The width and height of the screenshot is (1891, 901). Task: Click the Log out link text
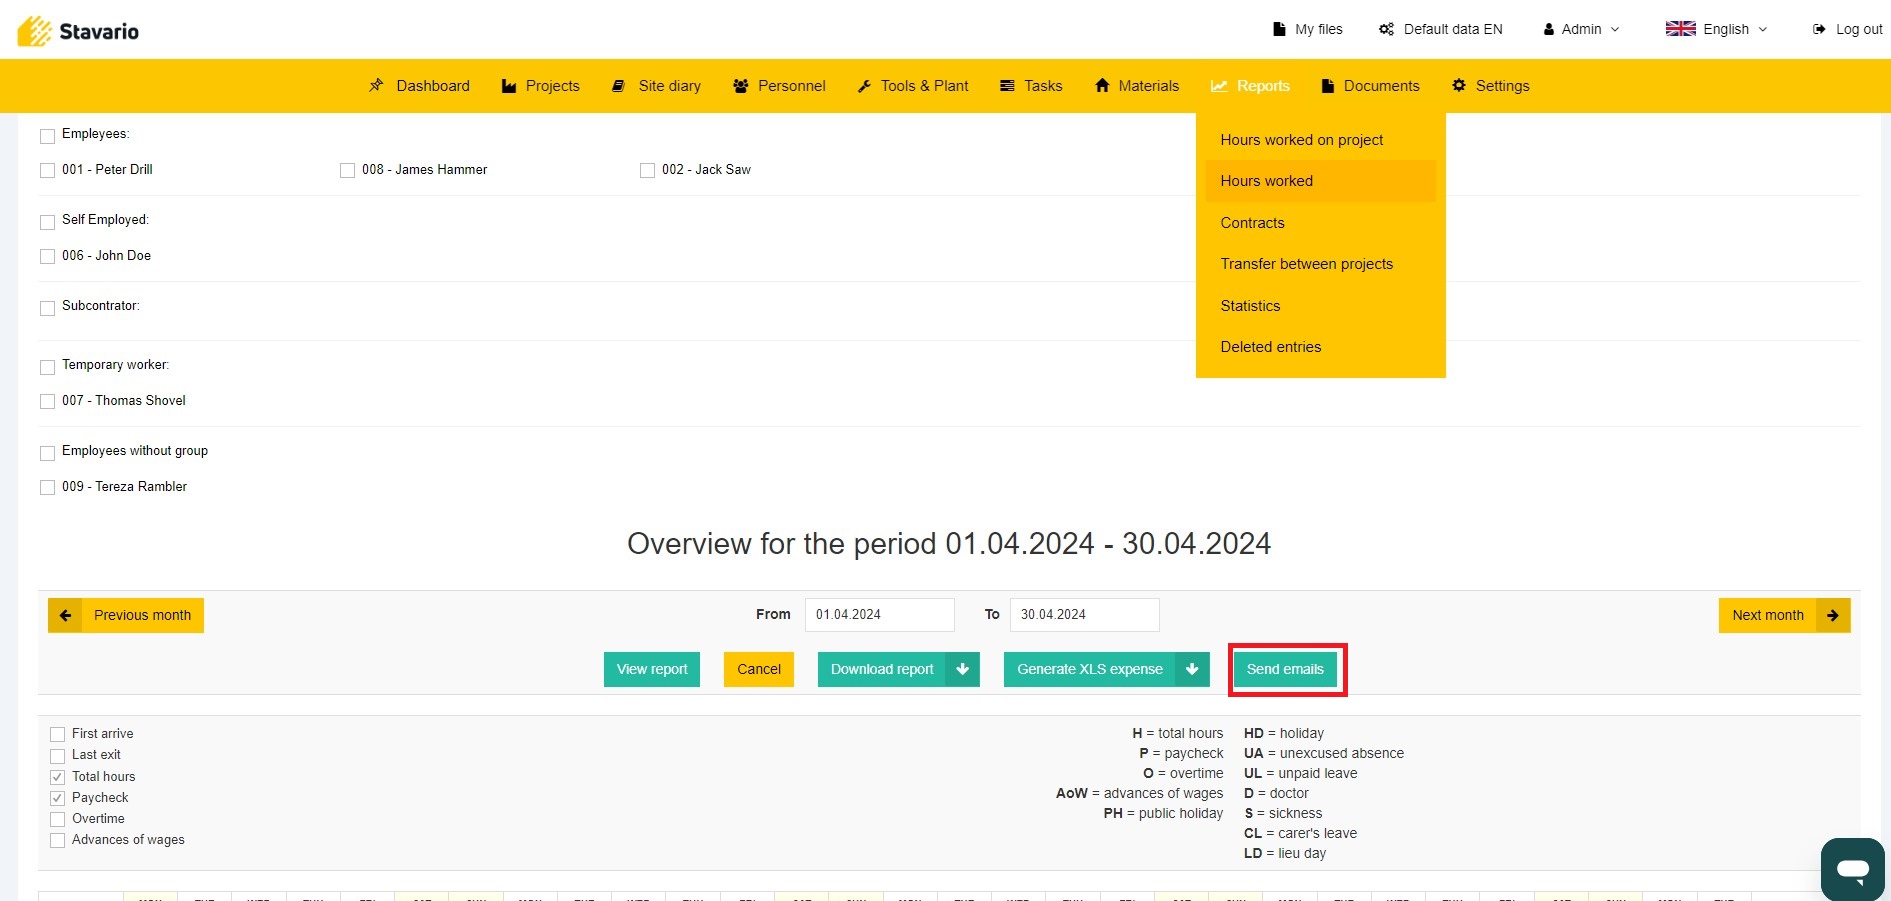[x=1859, y=29]
